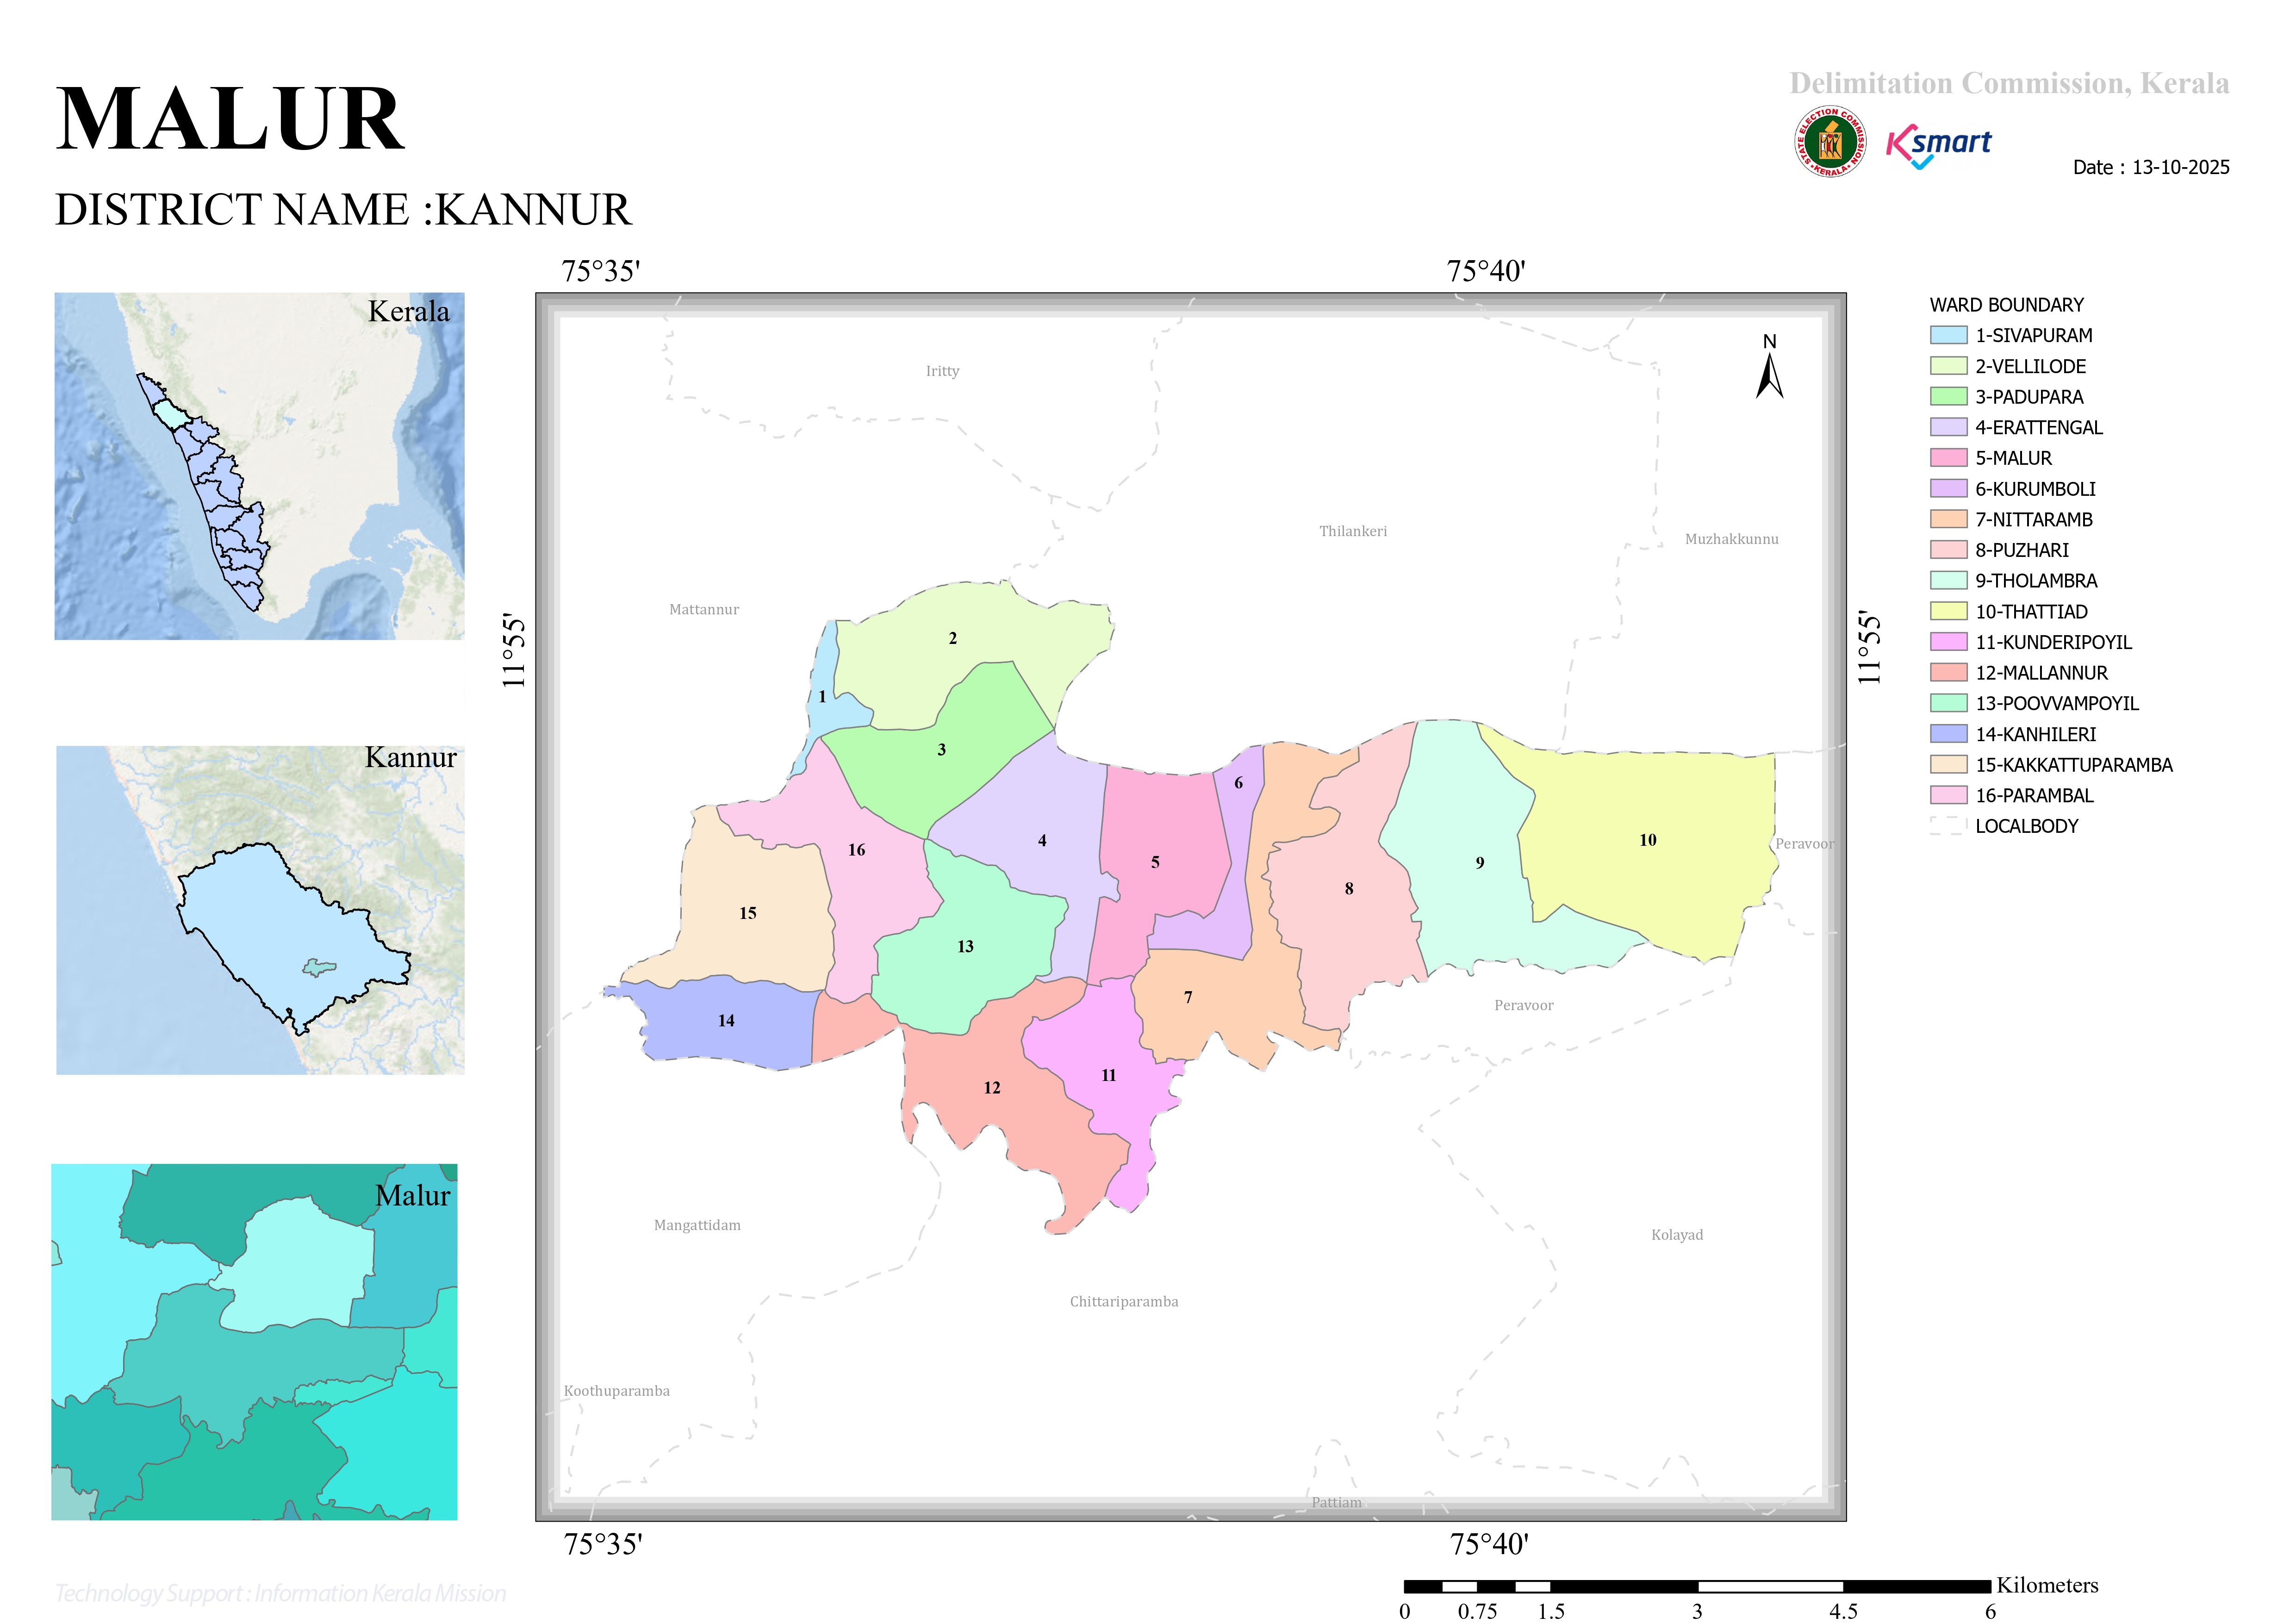Click the LOCALBODY dashed legend symbol
Screen dimensions: 2296x1624
[1948, 826]
